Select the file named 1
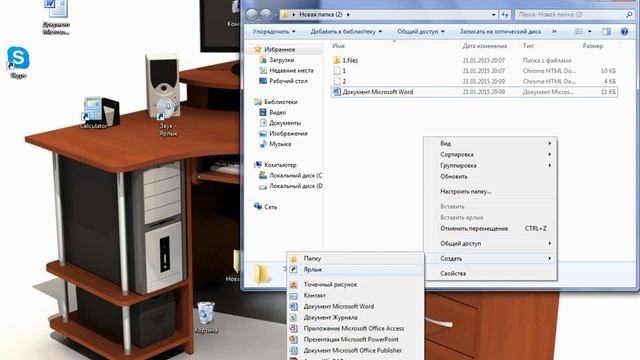Image resolution: width=640 pixels, height=360 pixels. tap(474, 71)
